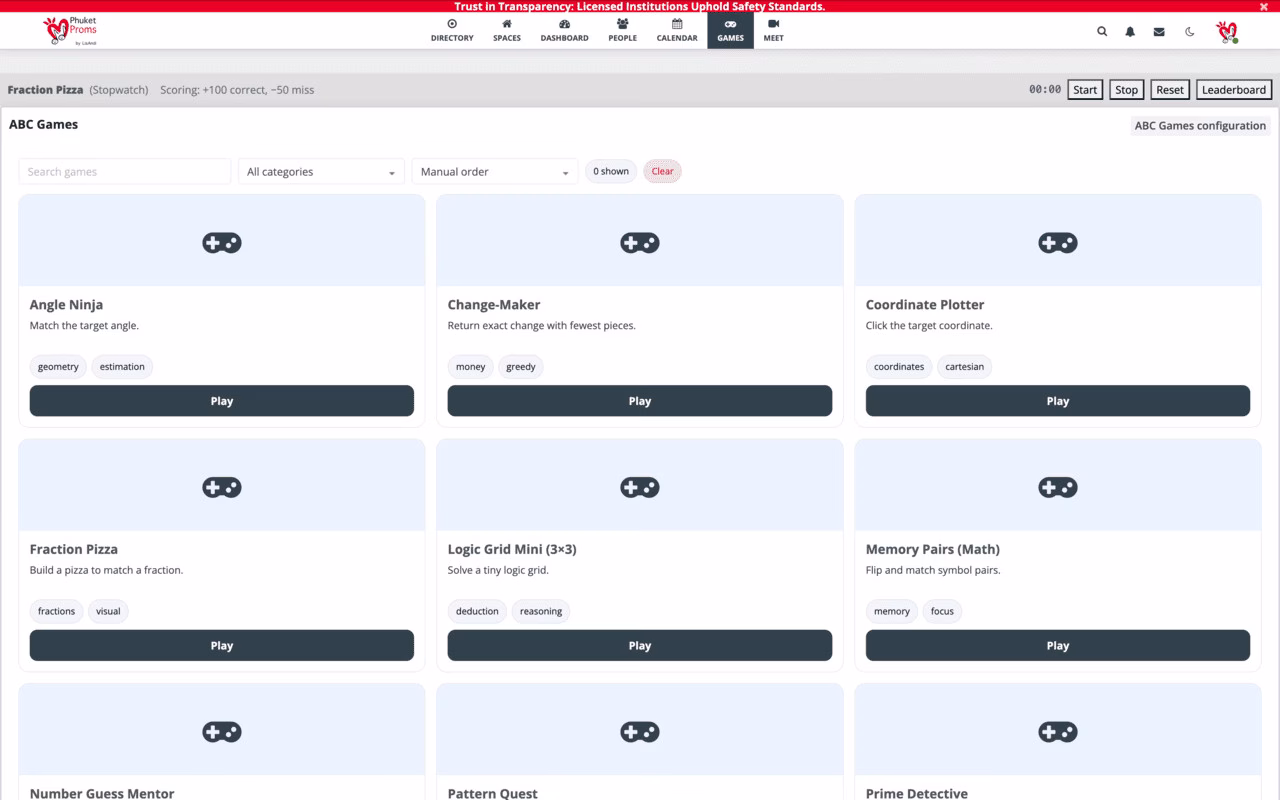
Task: Click the Phuket Proms logo
Action: [x=70, y=31]
